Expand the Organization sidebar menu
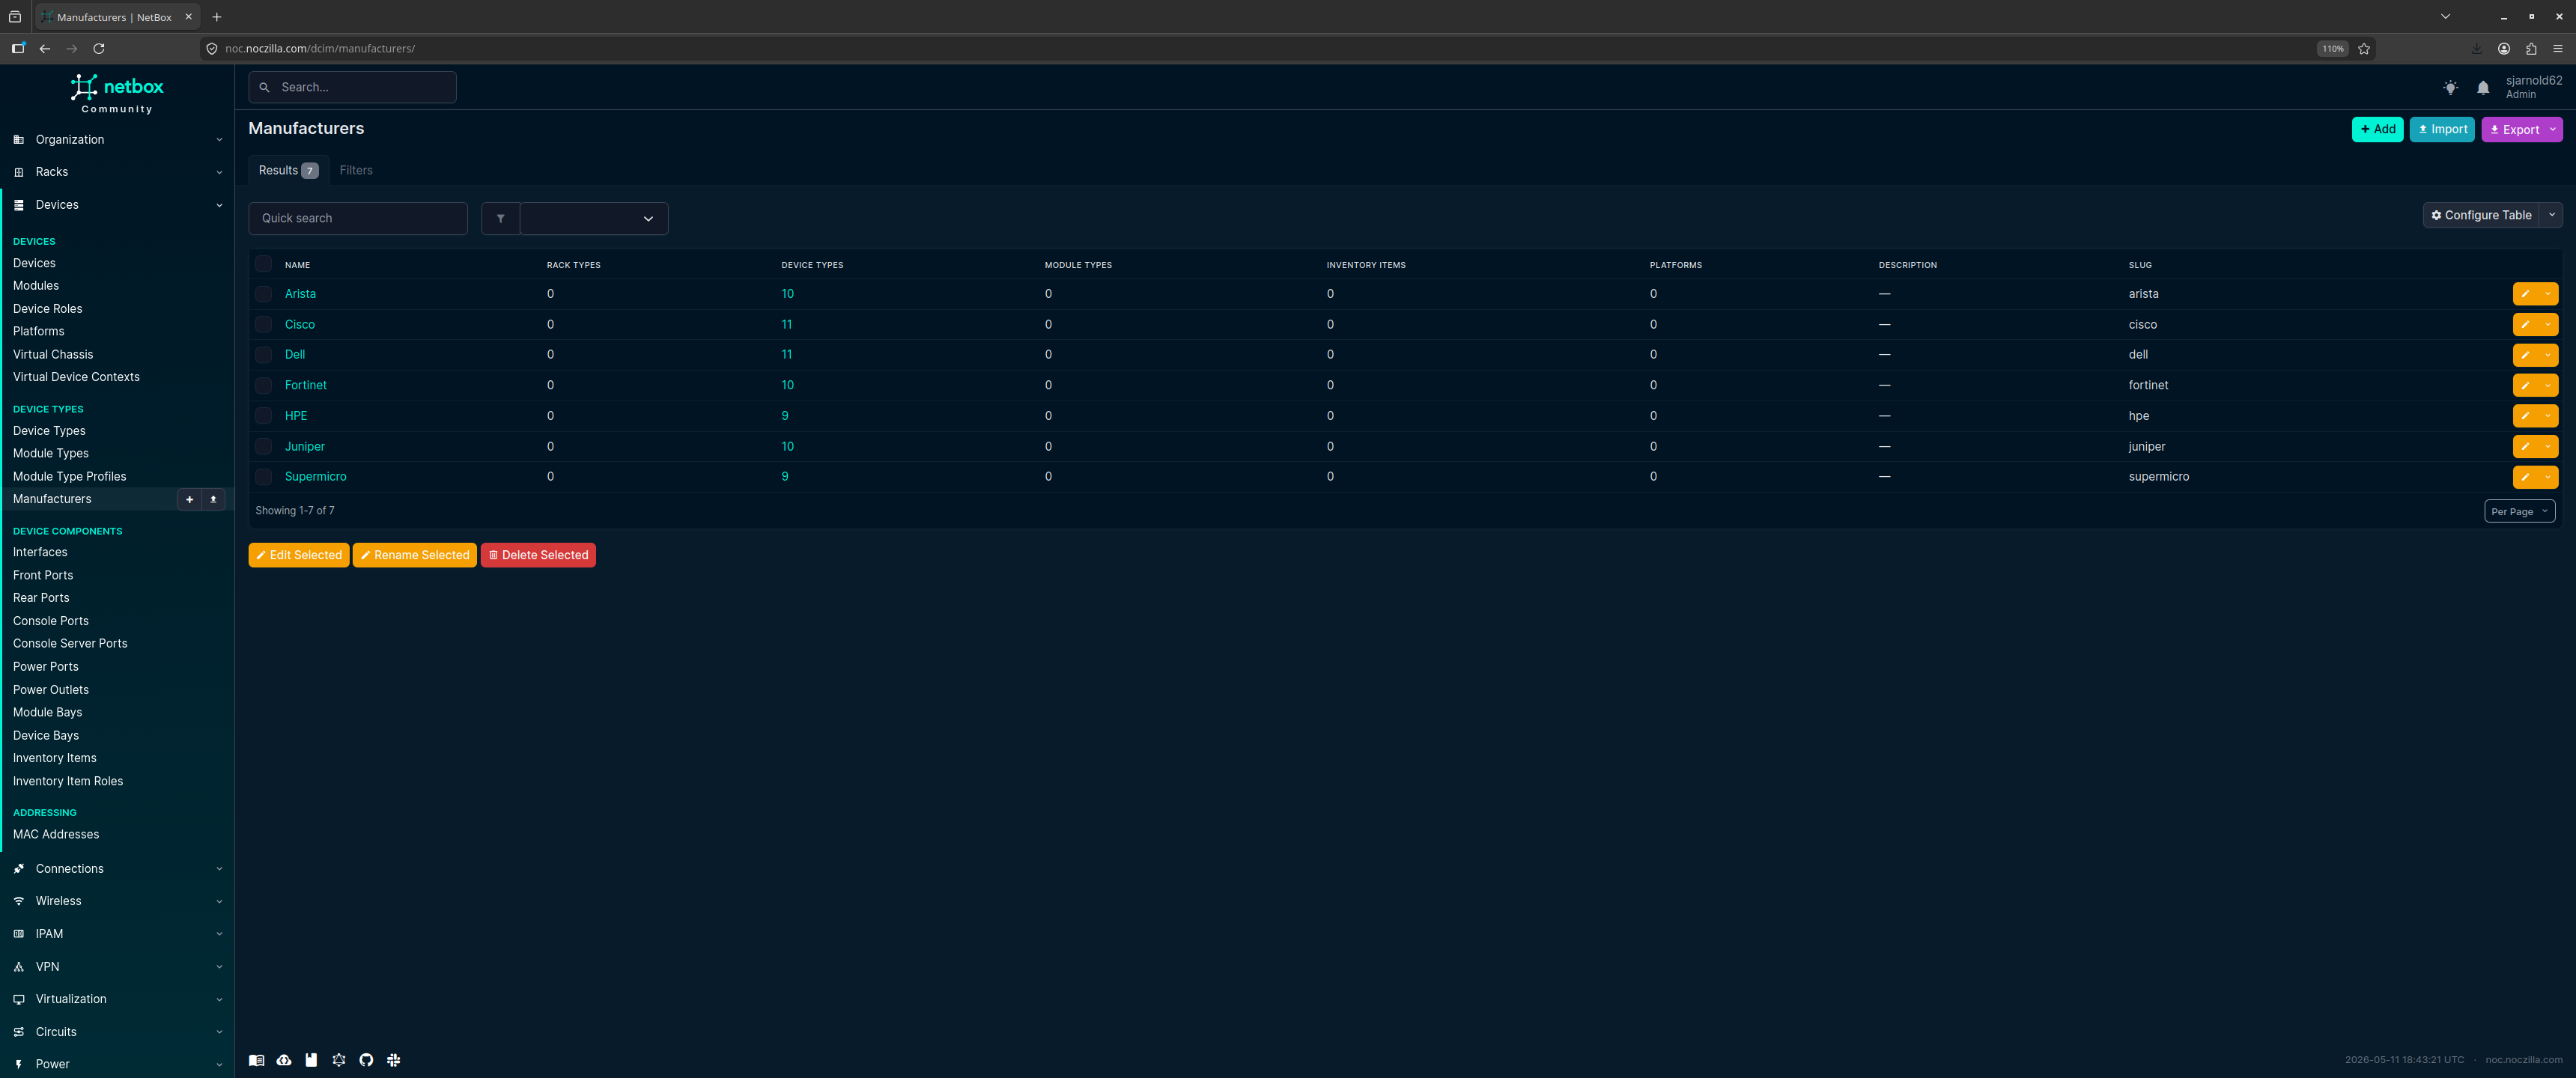The height and width of the screenshot is (1078, 2576). pos(117,140)
